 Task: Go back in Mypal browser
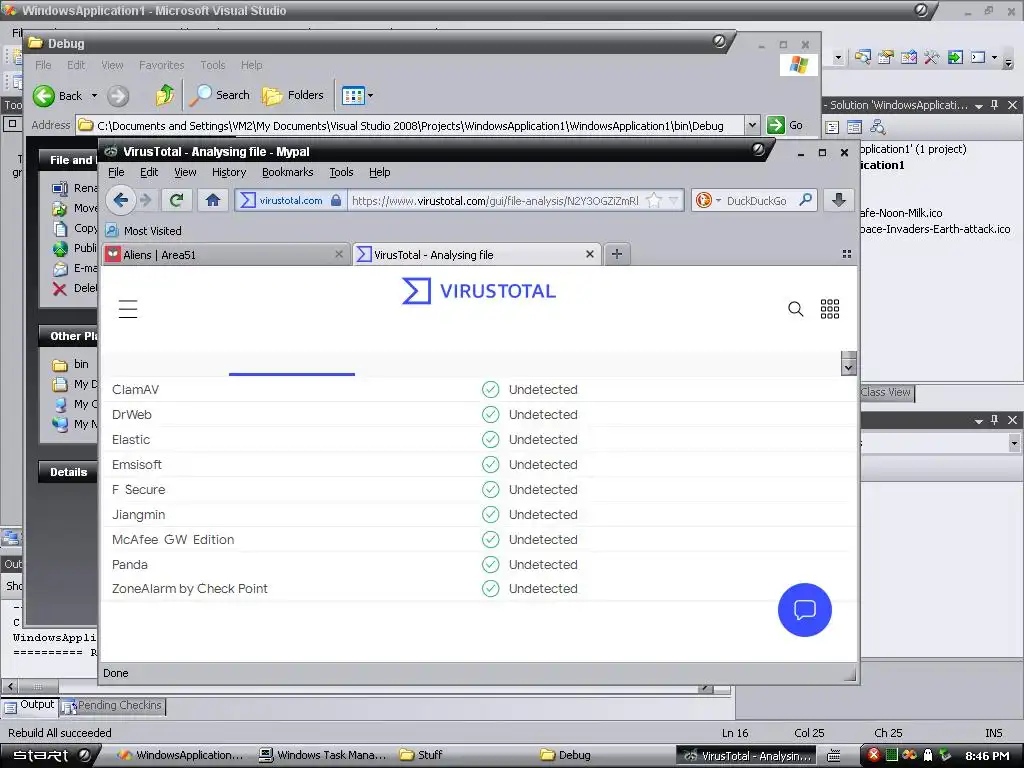pyautogui.click(x=120, y=200)
